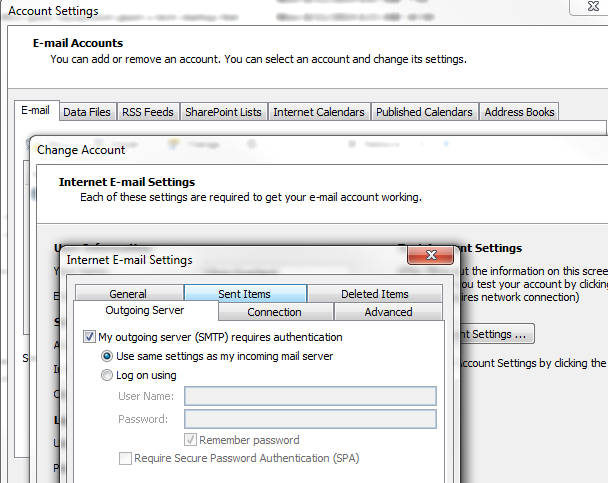Select Use same settings as incoming server

tap(108, 356)
